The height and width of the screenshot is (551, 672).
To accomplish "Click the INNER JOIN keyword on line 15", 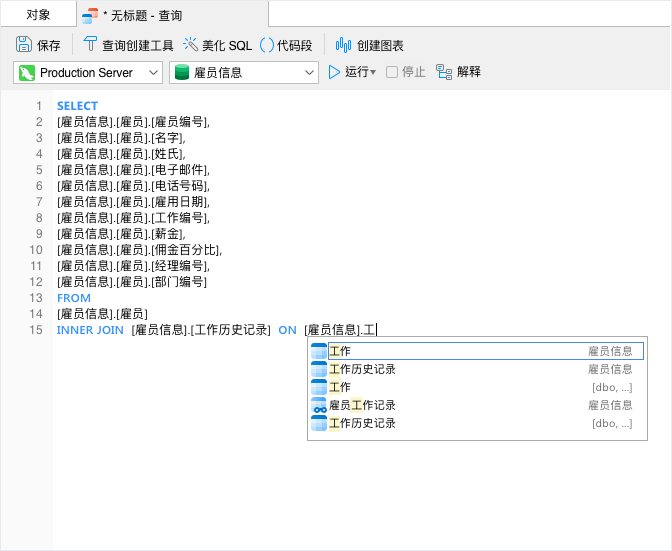I will point(90,330).
